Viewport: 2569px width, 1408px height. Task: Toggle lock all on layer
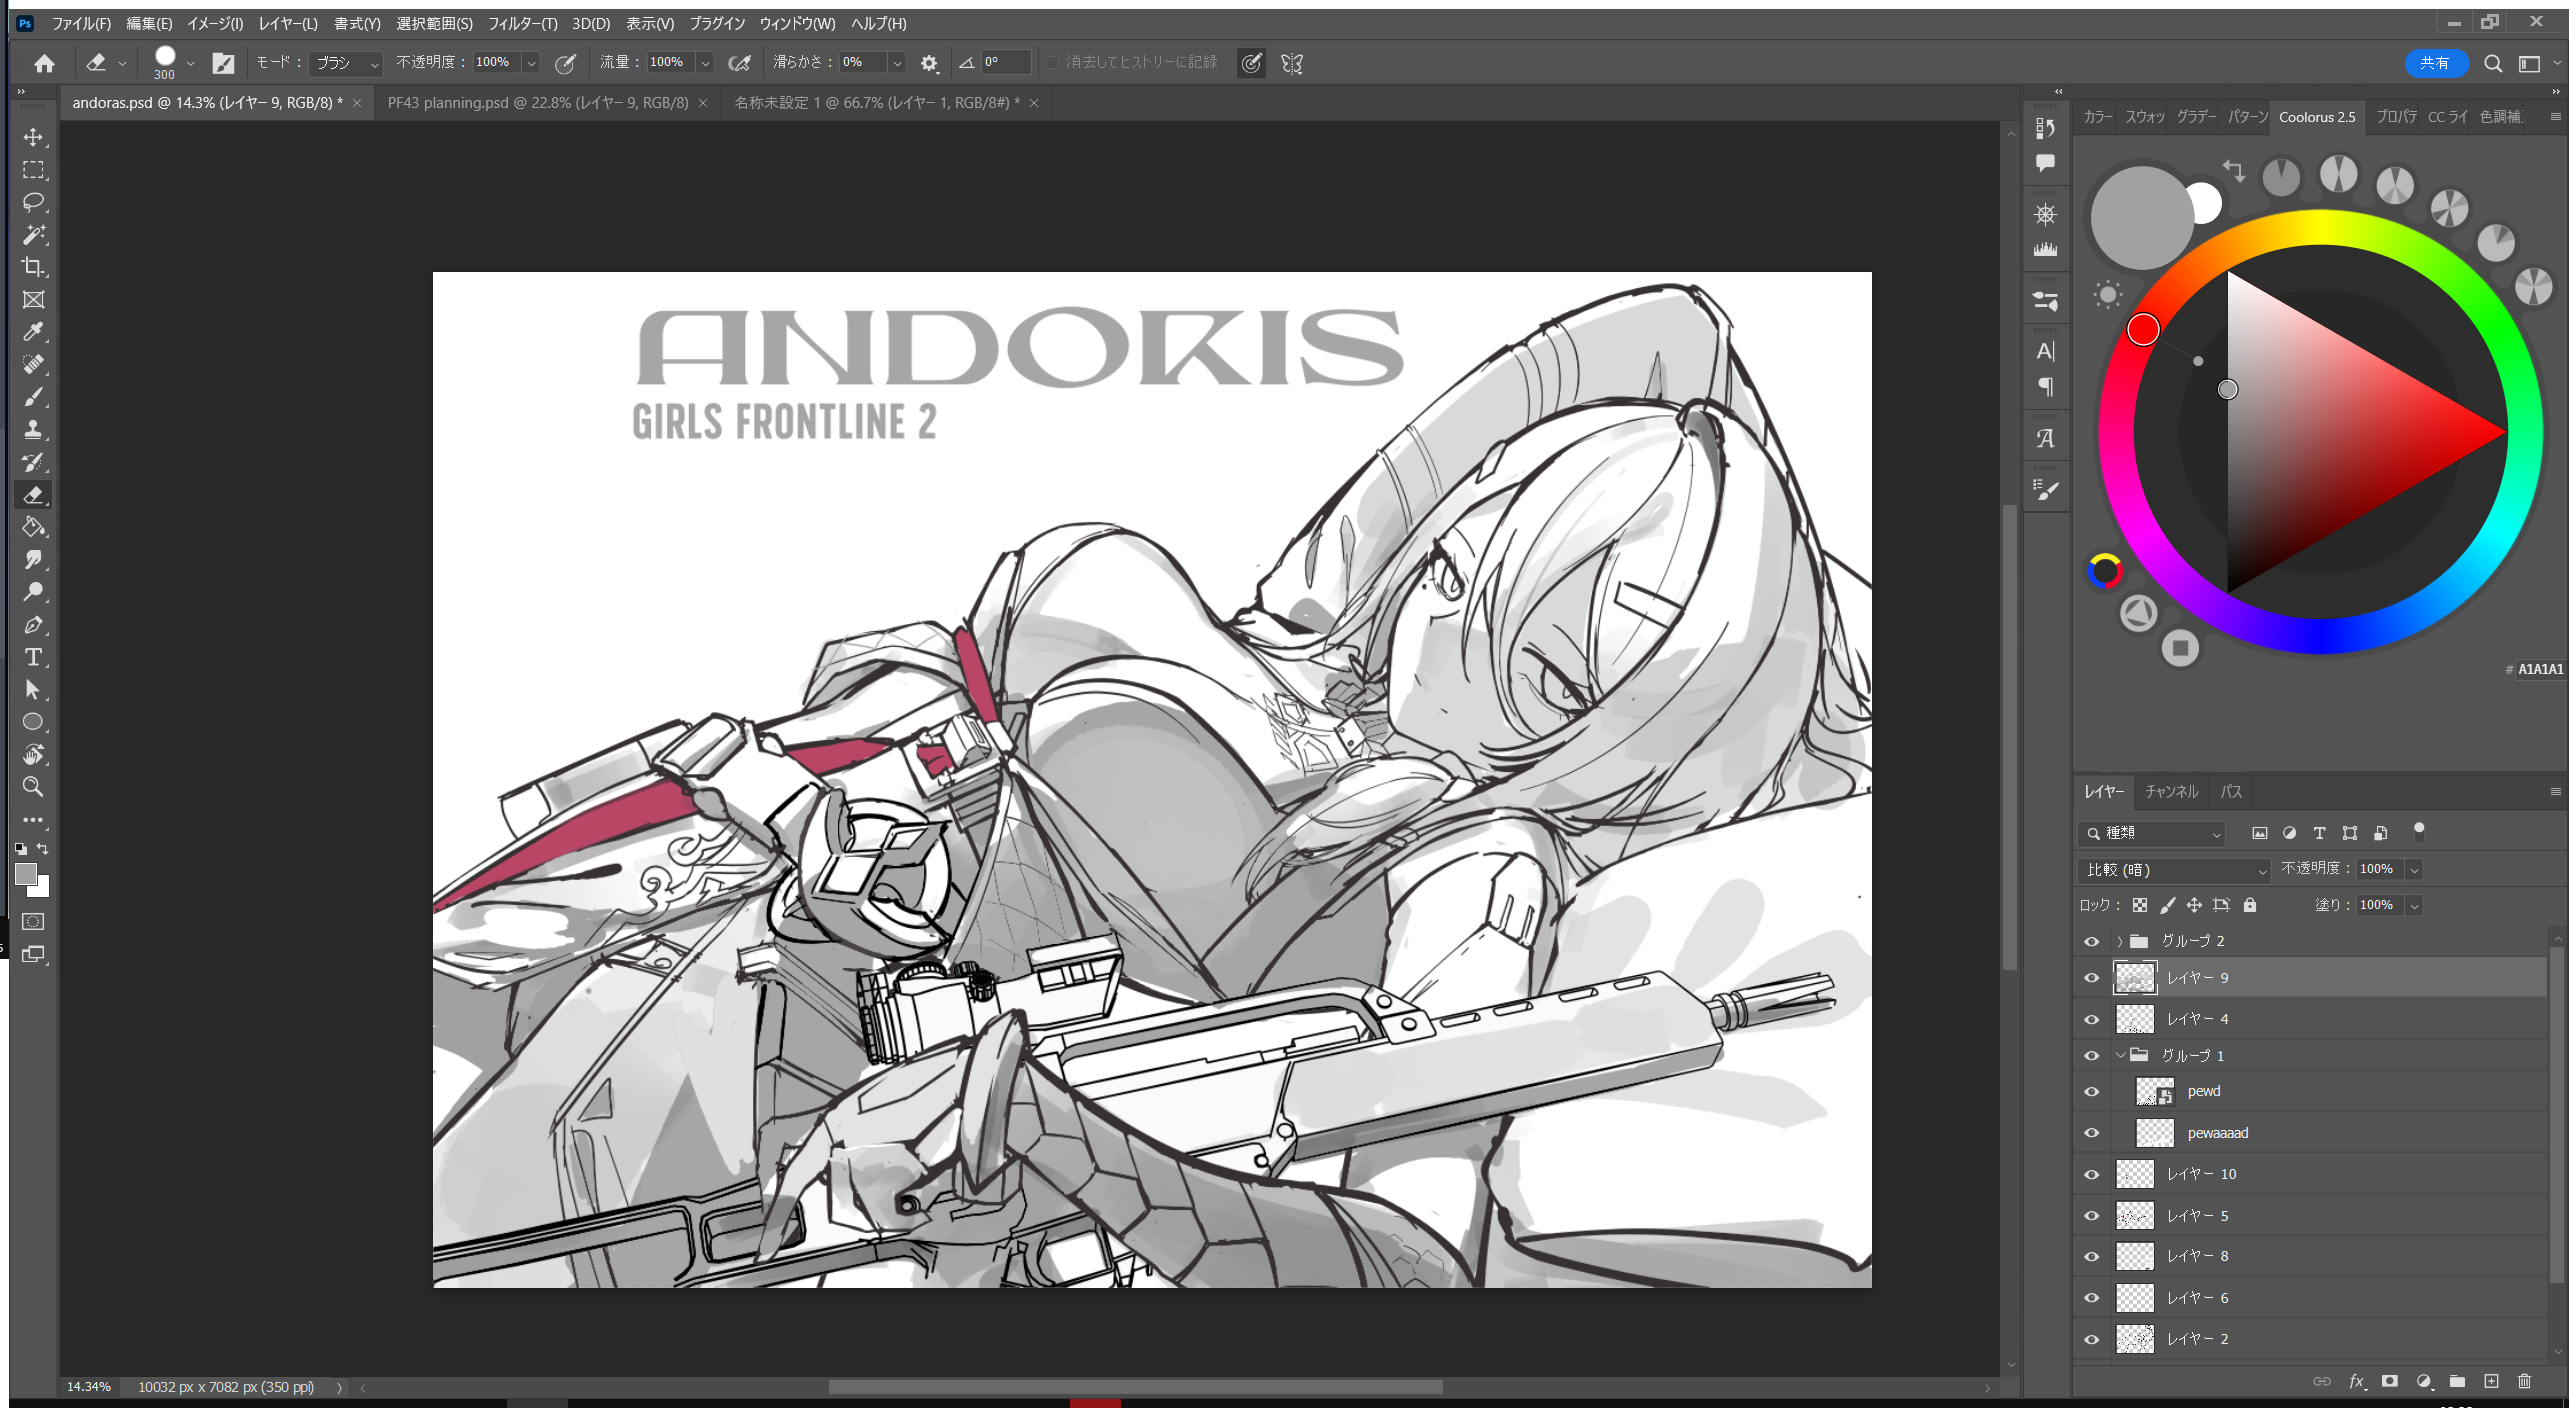click(2249, 905)
